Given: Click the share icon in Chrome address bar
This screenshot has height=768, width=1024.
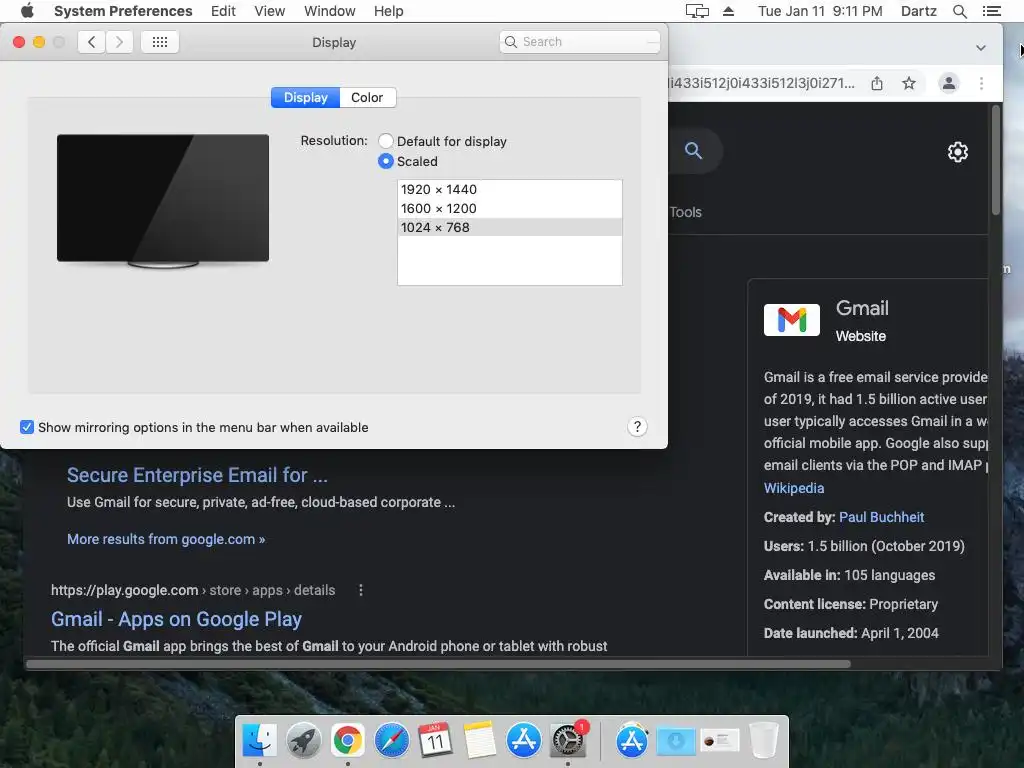Looking at the screenshot, I should tap(877, 83).
